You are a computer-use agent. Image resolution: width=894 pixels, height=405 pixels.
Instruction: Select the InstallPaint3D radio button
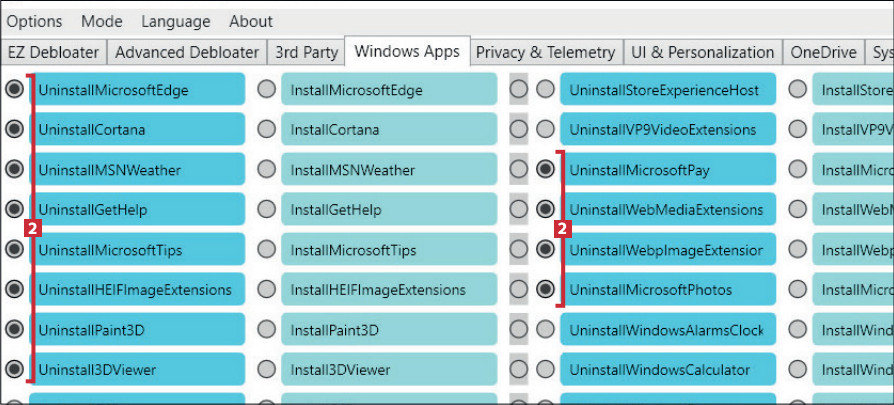[x=266, y=329]
